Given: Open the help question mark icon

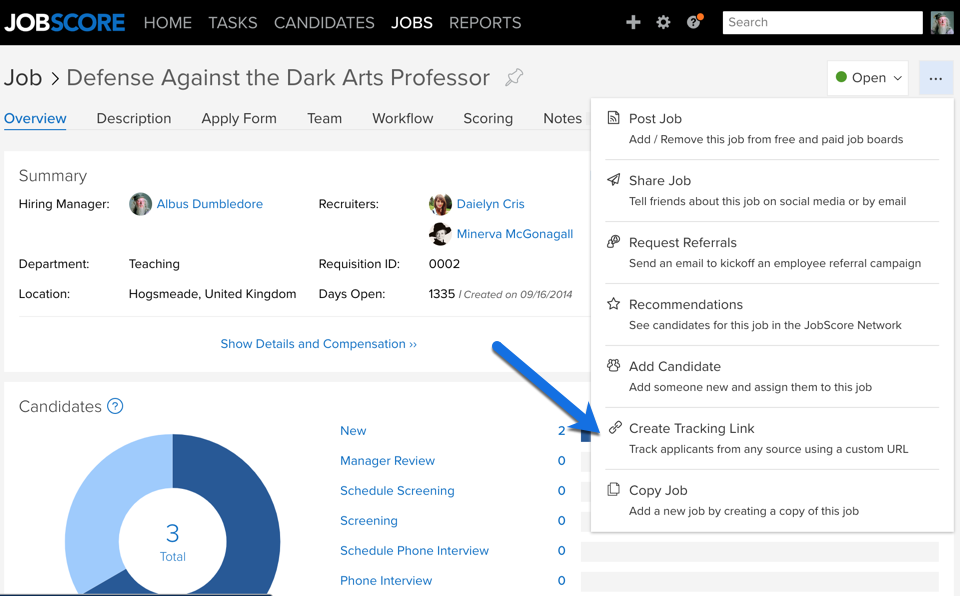Looking at the screenshot, I should pos(694,22).
